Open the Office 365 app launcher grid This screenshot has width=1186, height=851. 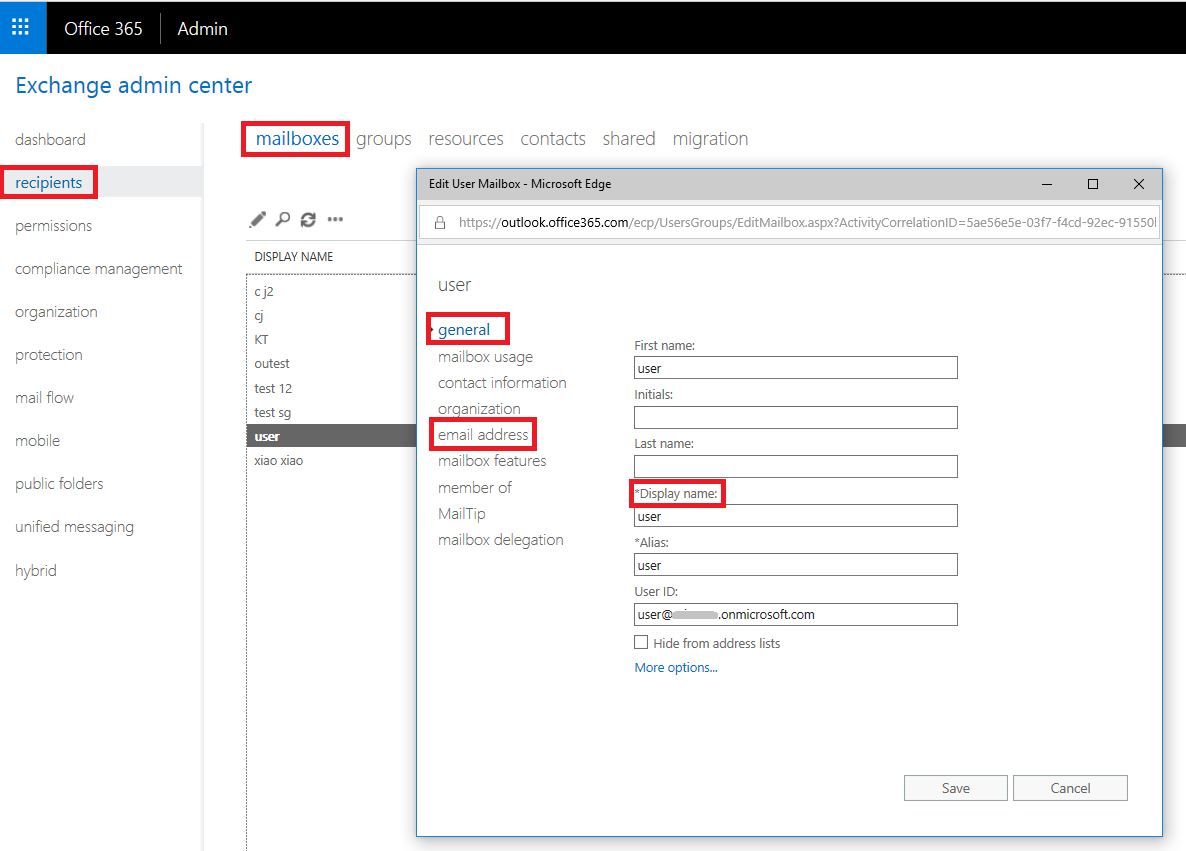click(x=20, y=28)
